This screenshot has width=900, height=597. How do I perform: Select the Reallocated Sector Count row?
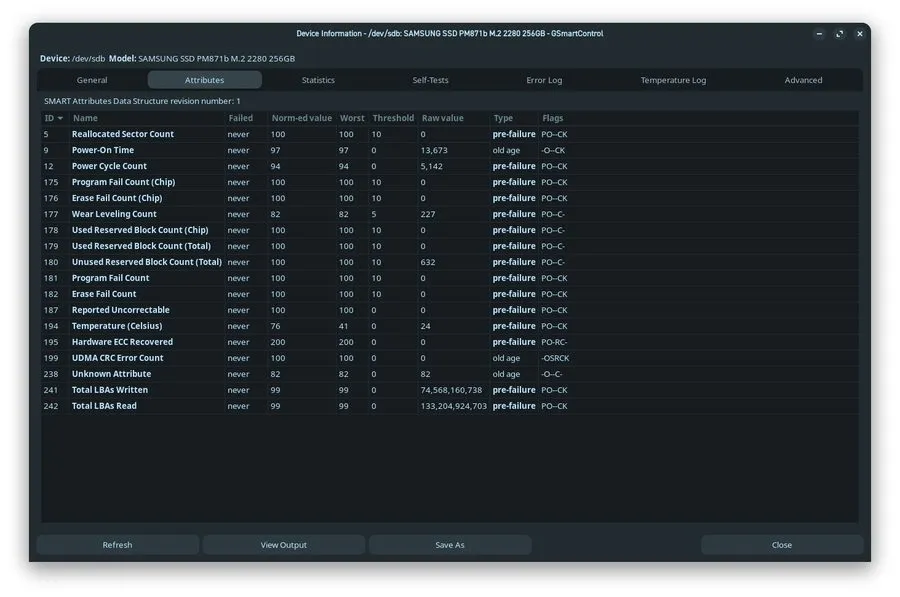(x=450, y=134)
